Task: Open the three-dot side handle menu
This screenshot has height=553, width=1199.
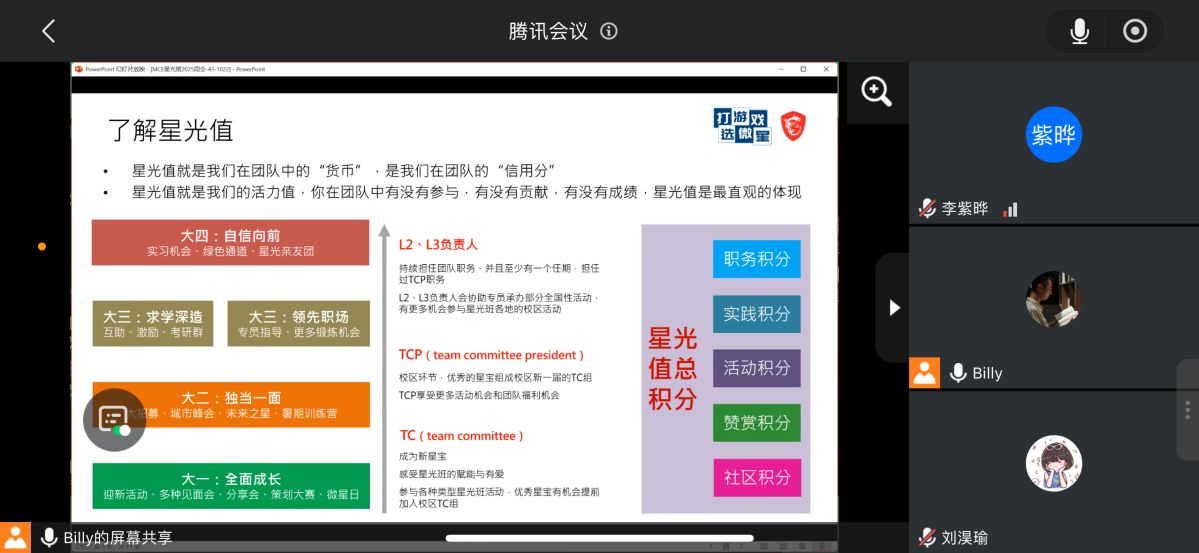Action: tap(1187, 409)
